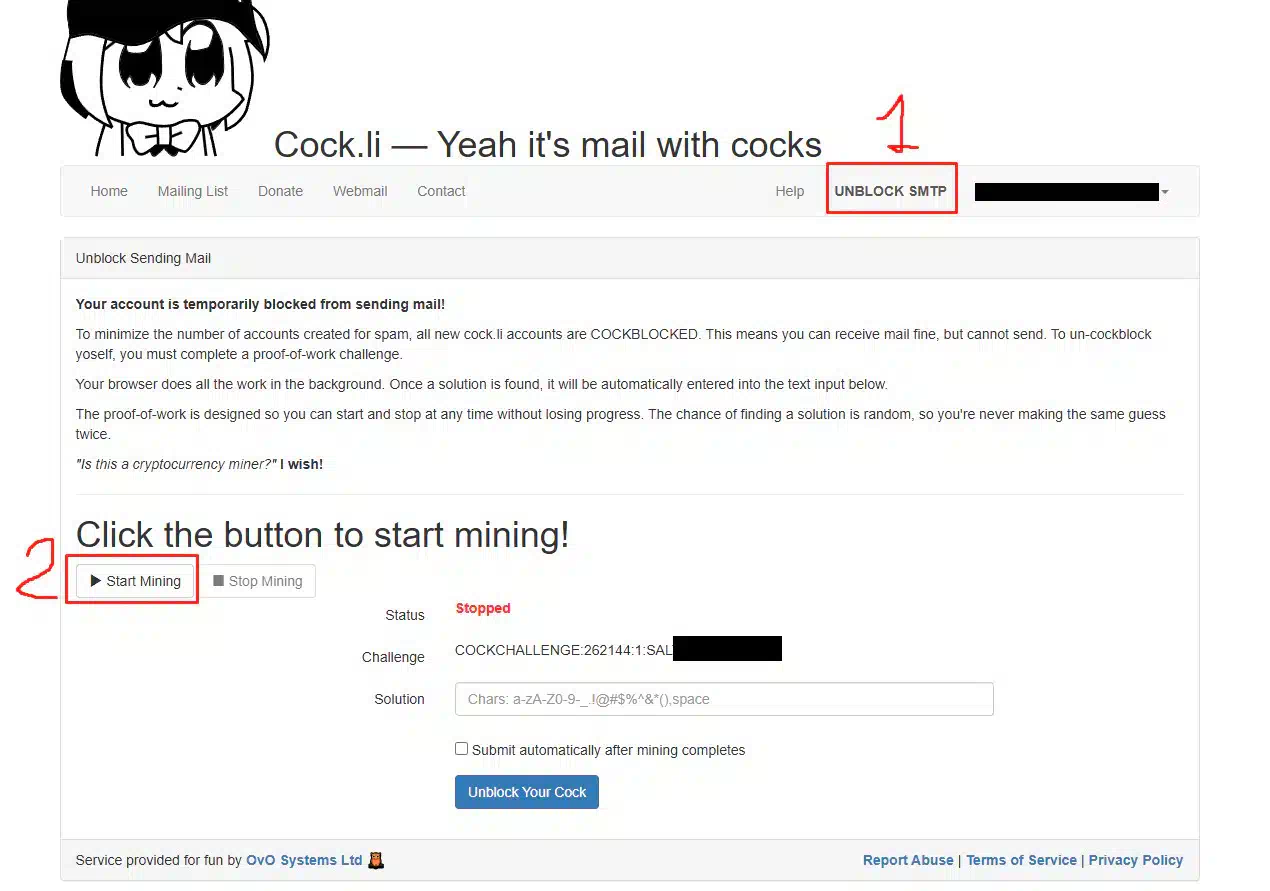Click the cartoon mascot logo image
1270x891 pixels.
click(x=164, y=78)
